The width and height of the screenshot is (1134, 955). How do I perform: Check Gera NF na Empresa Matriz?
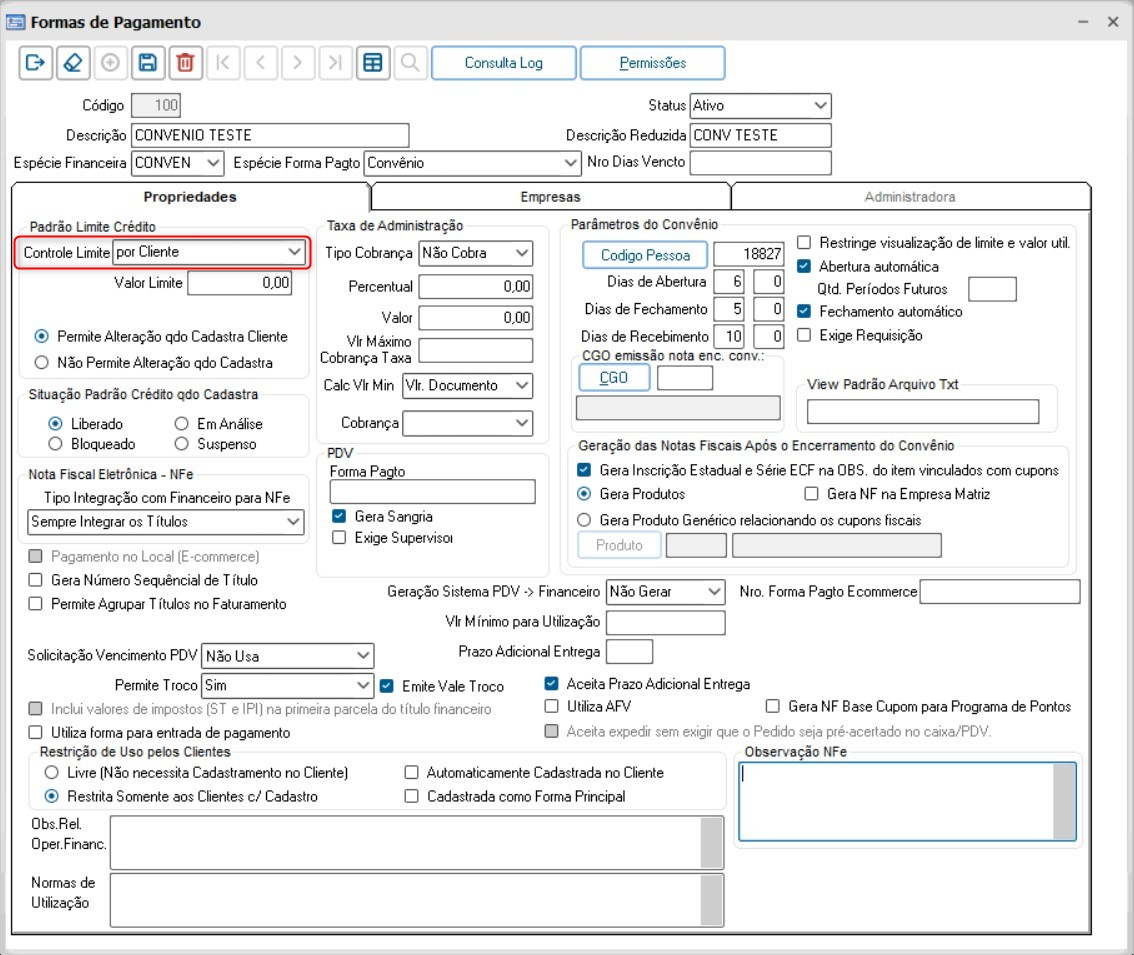click(x=811, y=493)
